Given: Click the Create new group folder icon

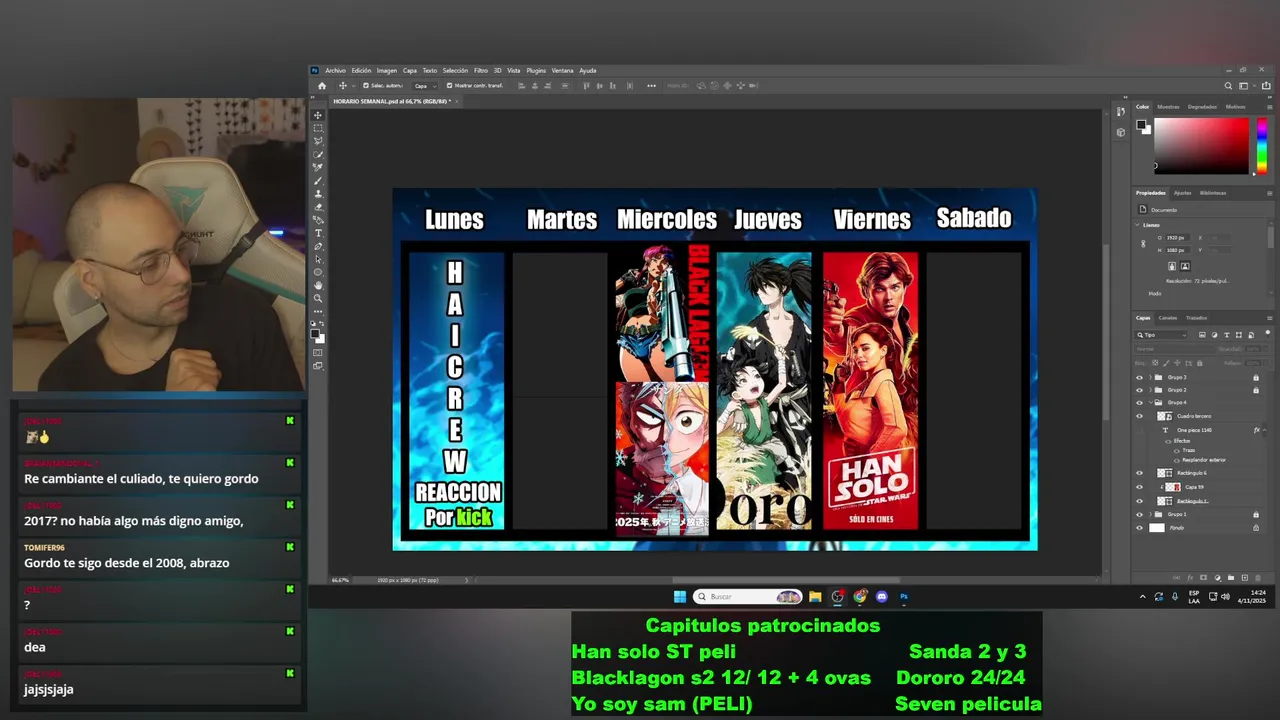Looking at the screenshot, I should [x=1231, y=577].
